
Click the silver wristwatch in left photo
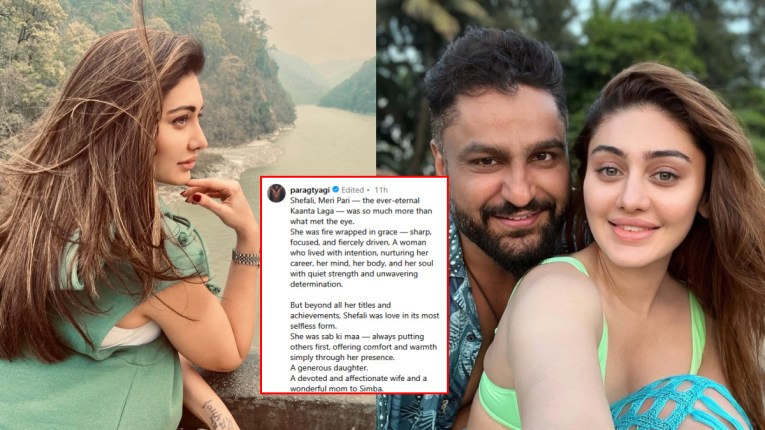coord(245,258)
